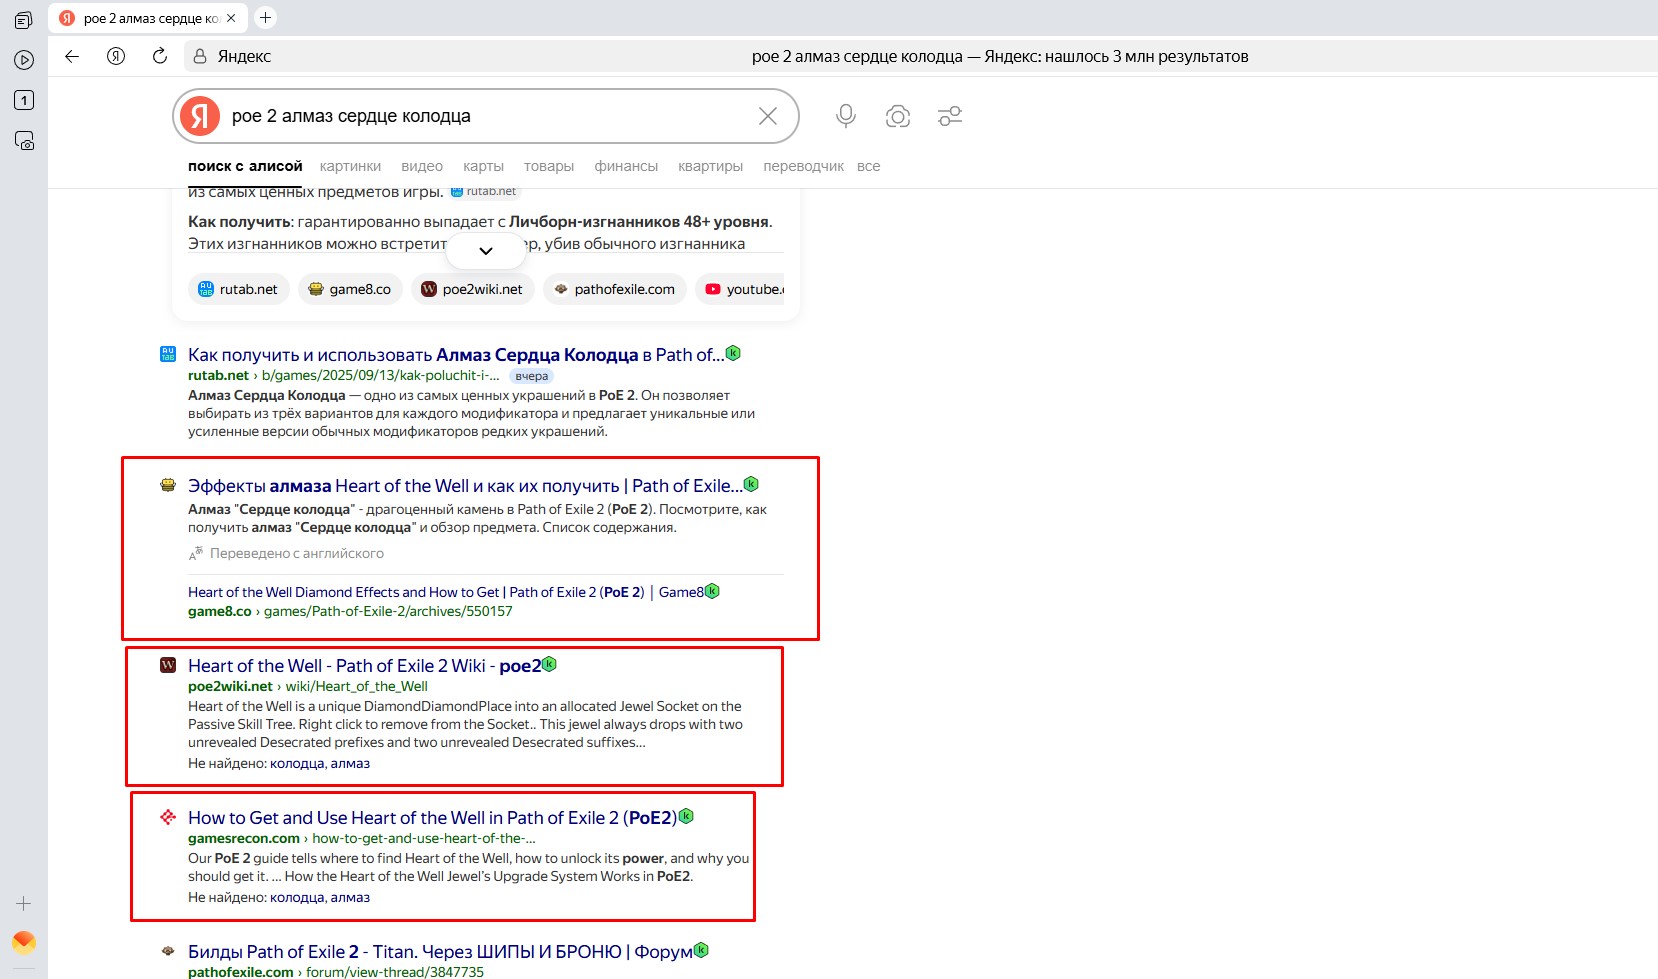Open the Yandex home button in toolbar
The width and height of the screenshot is (1658, 979).
116,56
